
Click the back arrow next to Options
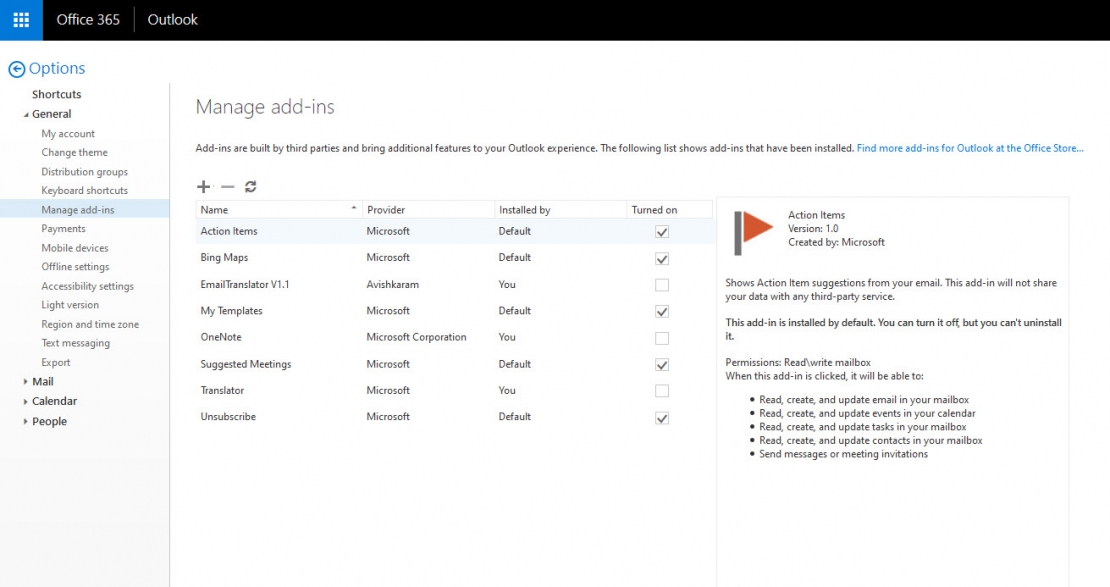click(18, 68)
